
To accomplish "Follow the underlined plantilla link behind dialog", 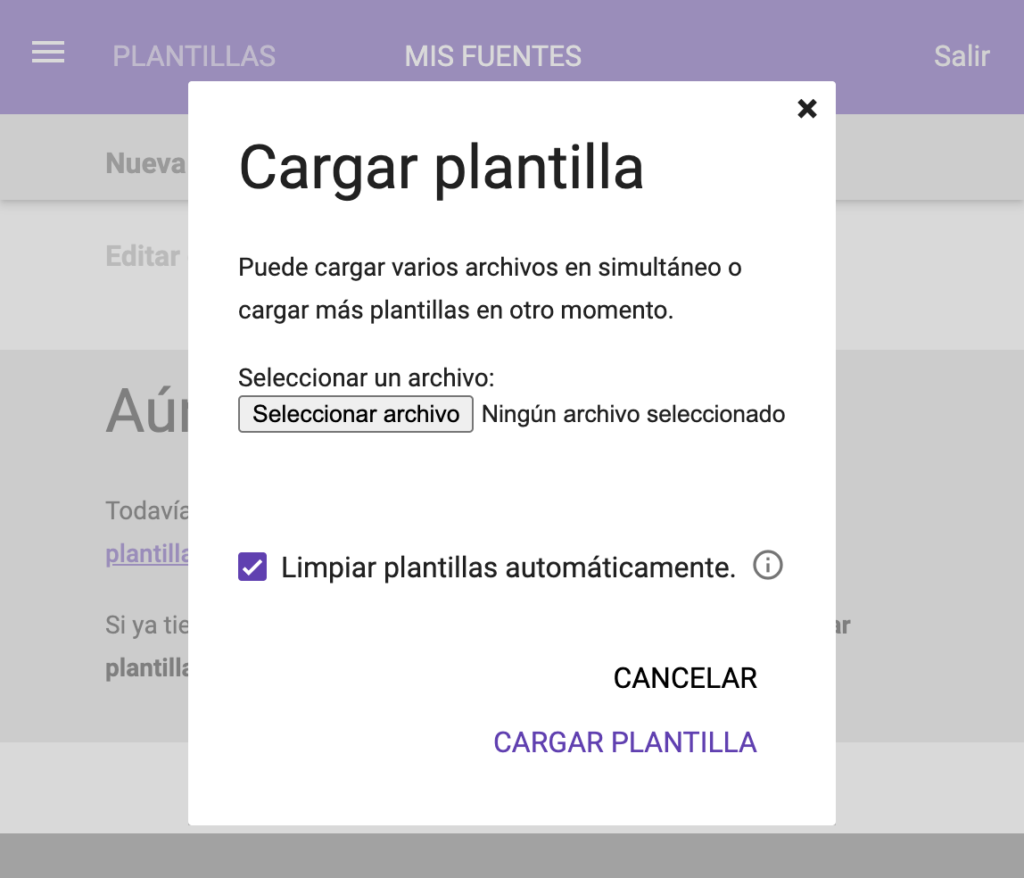I will [147, 553].
